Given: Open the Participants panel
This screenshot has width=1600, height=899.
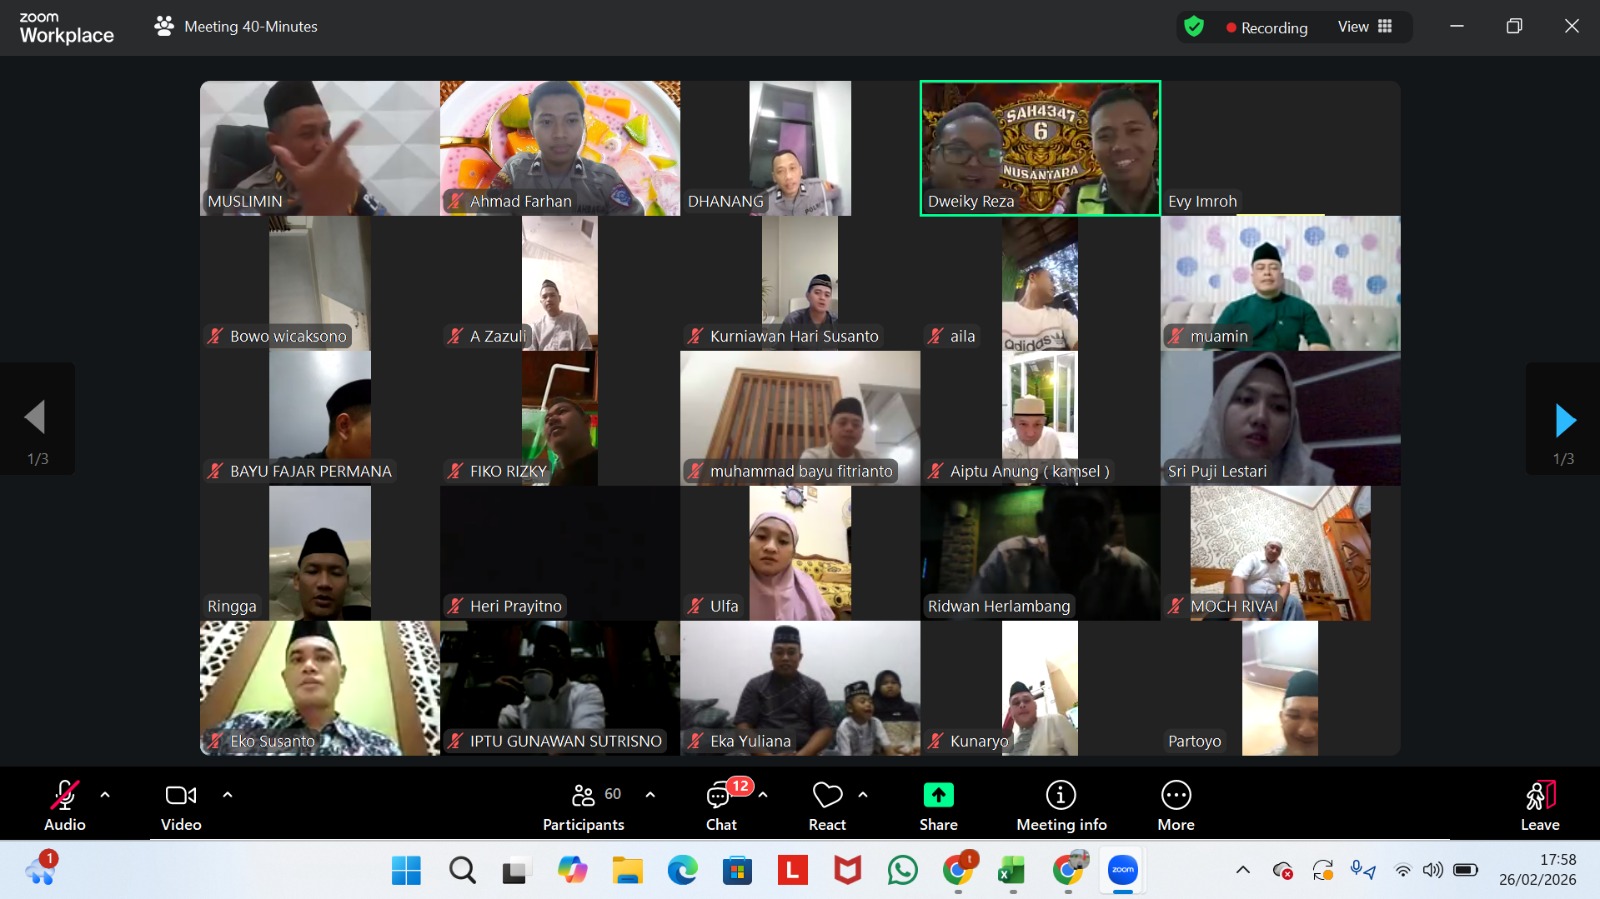Looking at the screenshot, I should [x=584, y=806].
